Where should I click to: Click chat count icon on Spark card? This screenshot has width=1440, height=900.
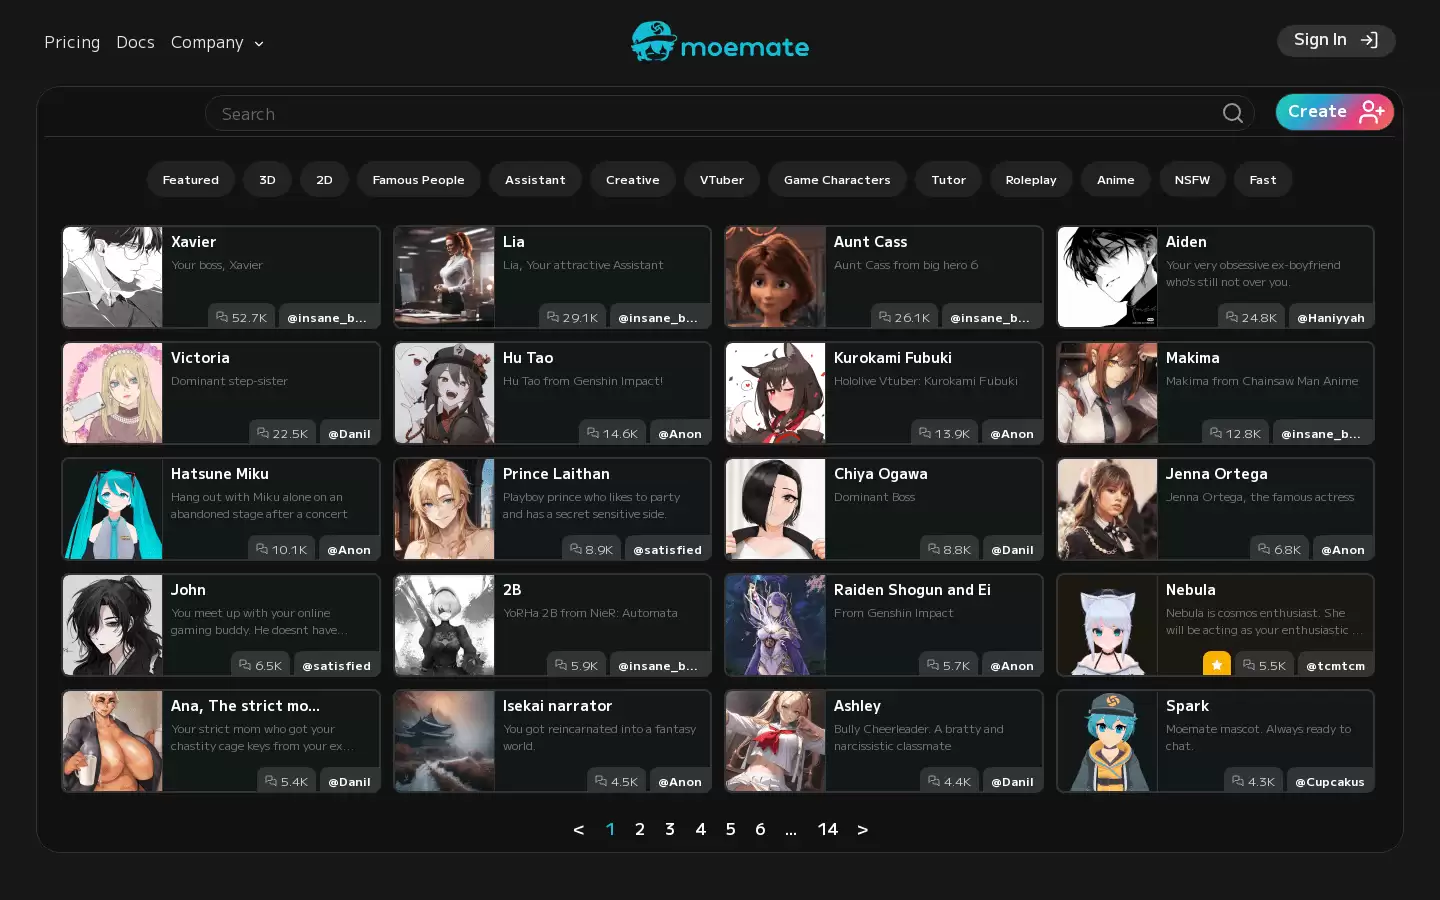click(x=1238, y=781)
